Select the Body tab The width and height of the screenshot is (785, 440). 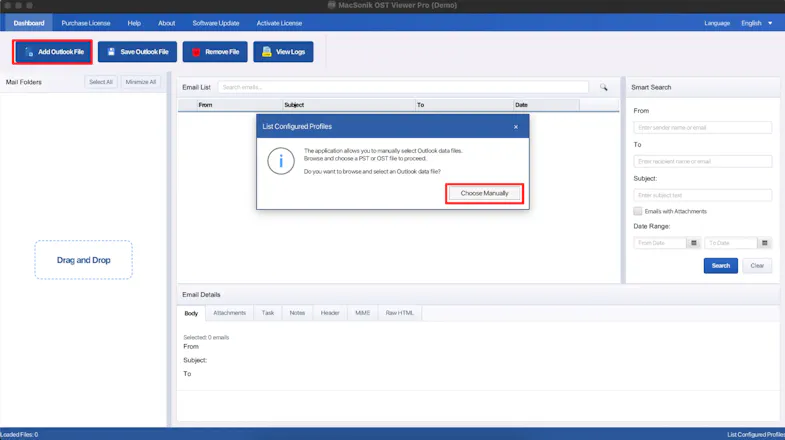pyautogui.click(x=191, y=313)
